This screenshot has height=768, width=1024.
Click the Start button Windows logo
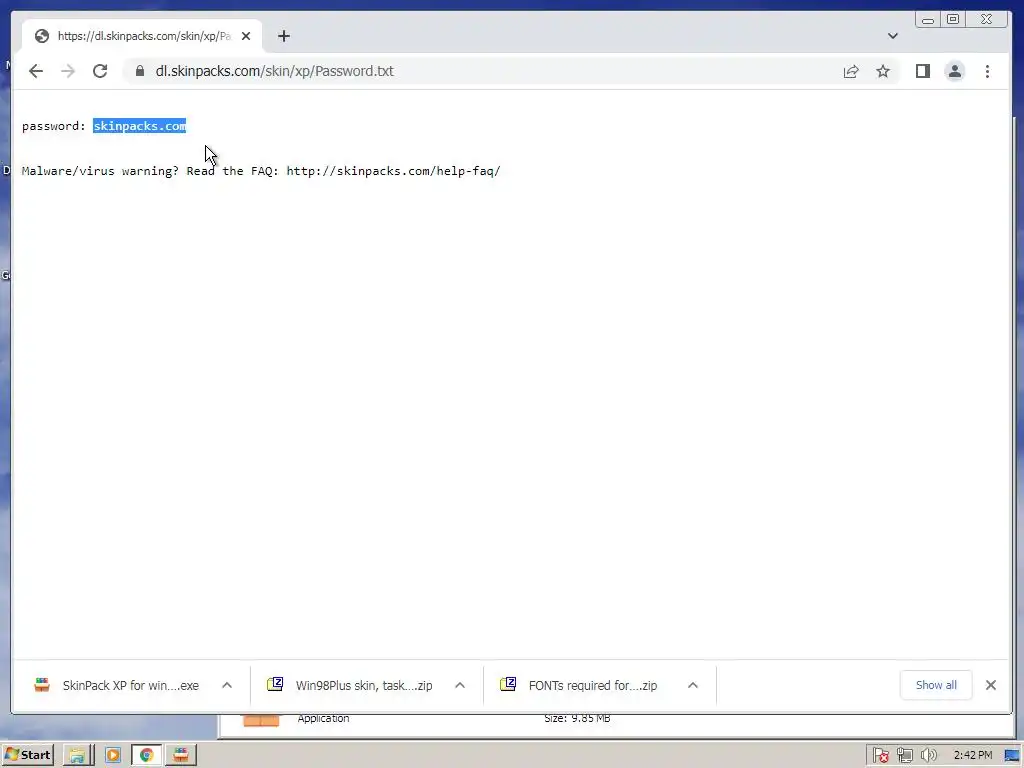(12, 755)
